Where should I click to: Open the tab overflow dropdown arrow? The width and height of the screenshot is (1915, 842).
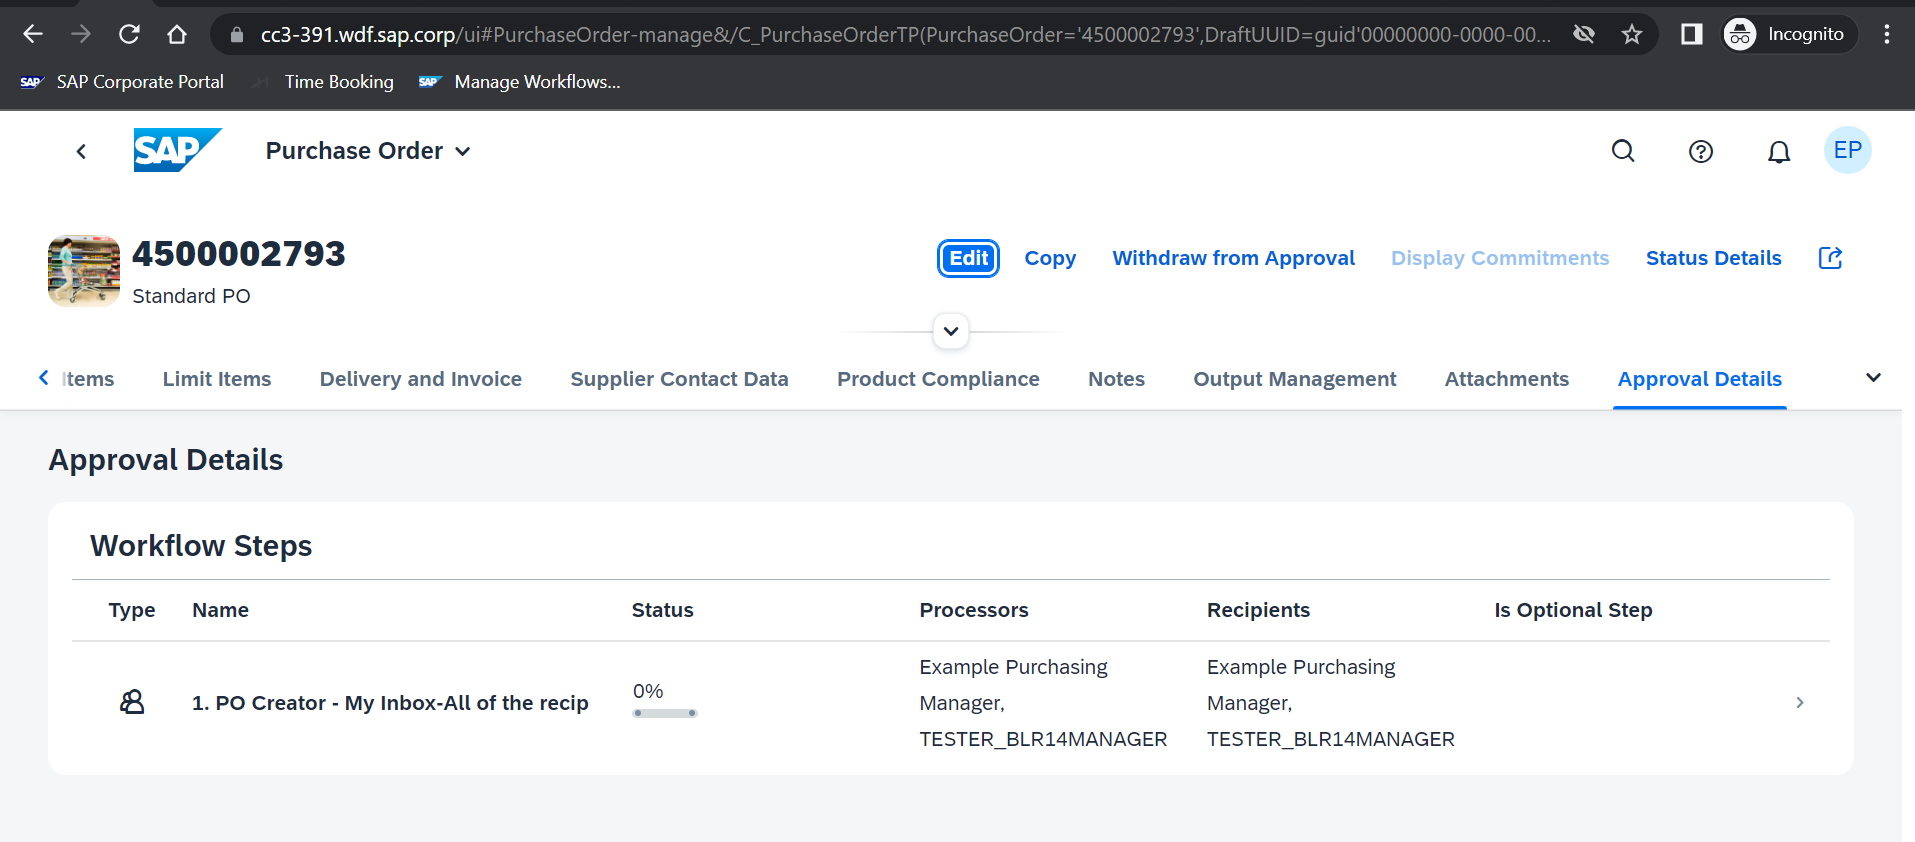coord(1873,378)
